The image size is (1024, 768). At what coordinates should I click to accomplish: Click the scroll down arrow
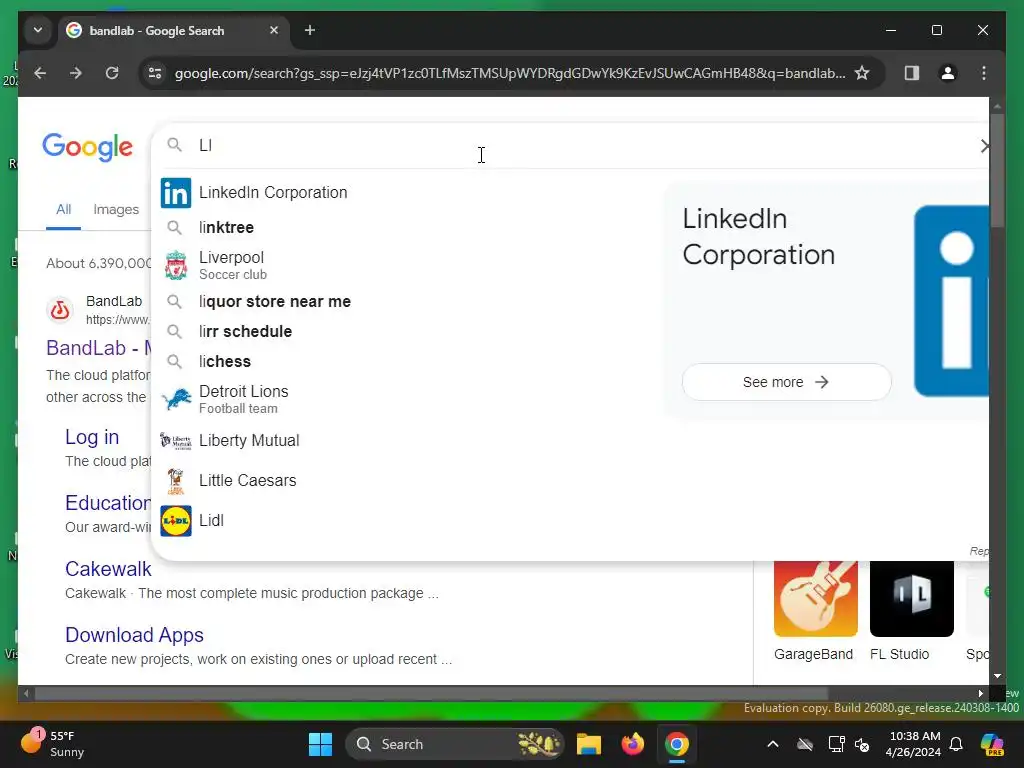click(997, 676)
